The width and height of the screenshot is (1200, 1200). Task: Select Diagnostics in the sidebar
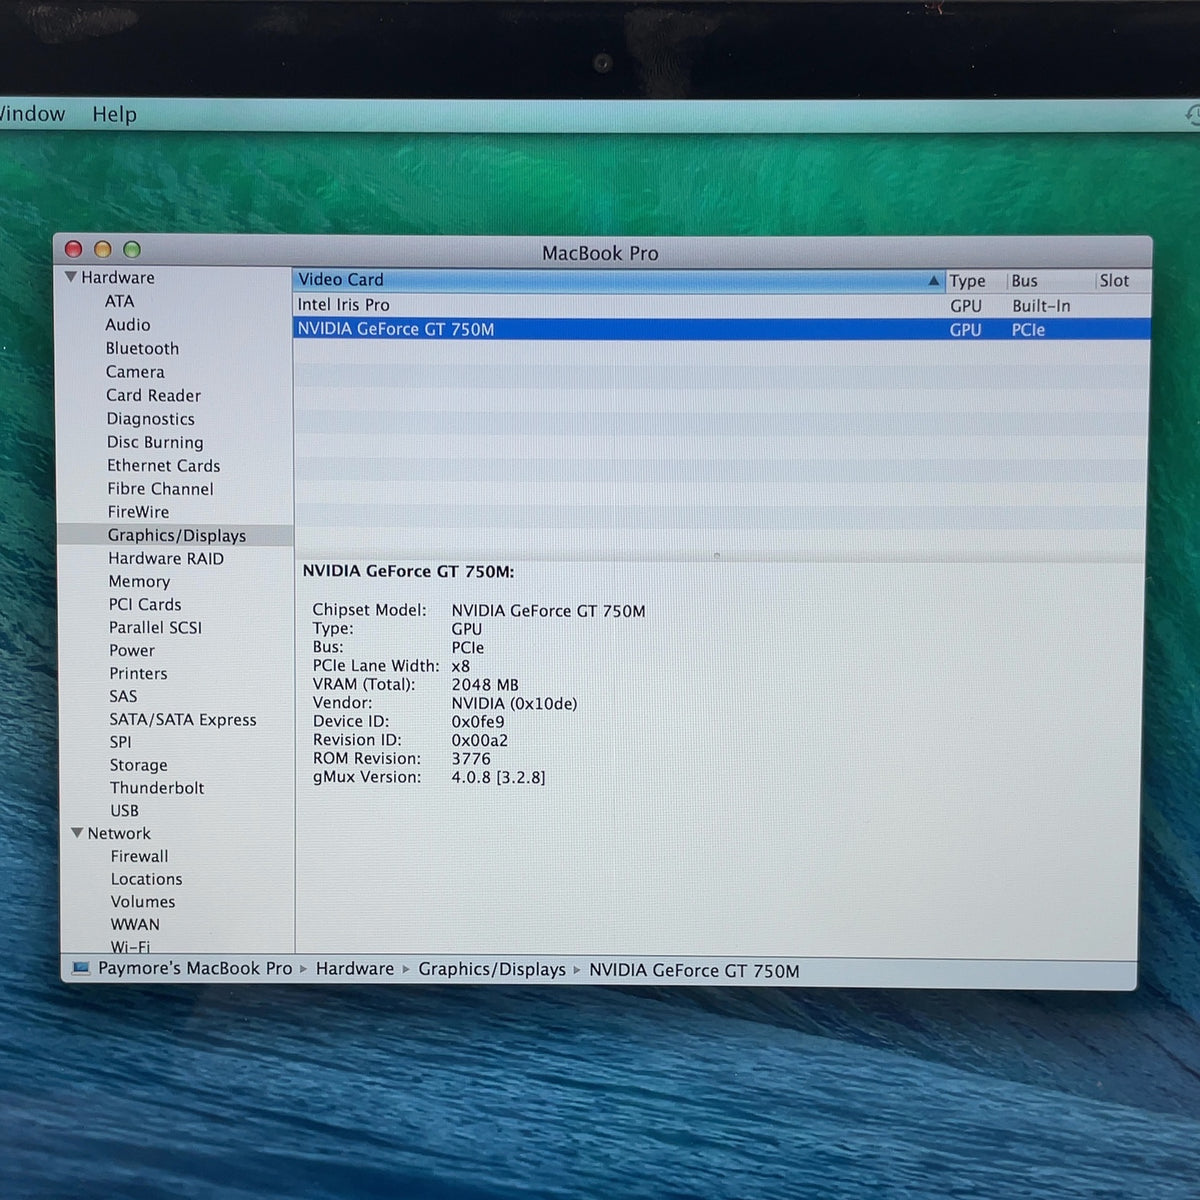pos(150,419)
